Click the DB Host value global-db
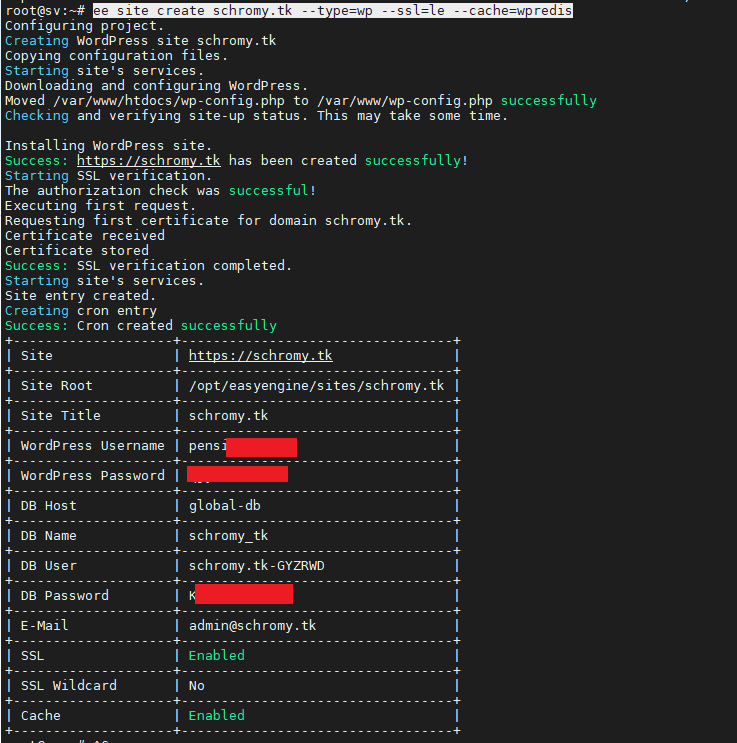Screen dimensions: 737x743 coord(224,505)
